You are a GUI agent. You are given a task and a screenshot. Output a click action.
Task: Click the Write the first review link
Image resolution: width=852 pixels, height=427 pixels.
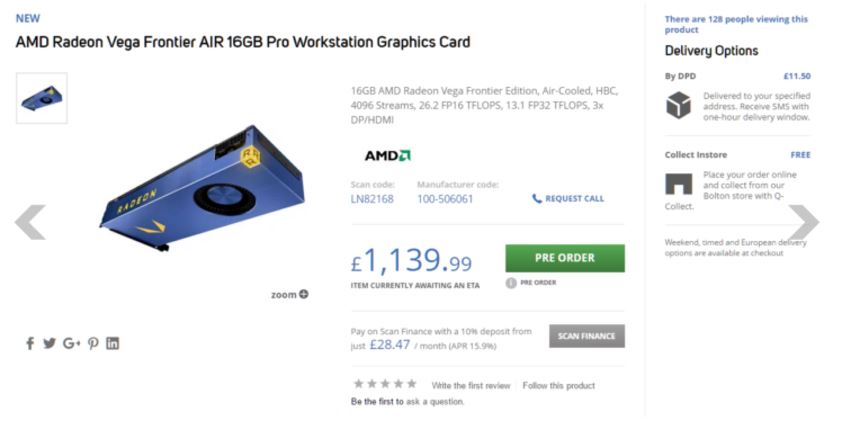coord(471,386)
